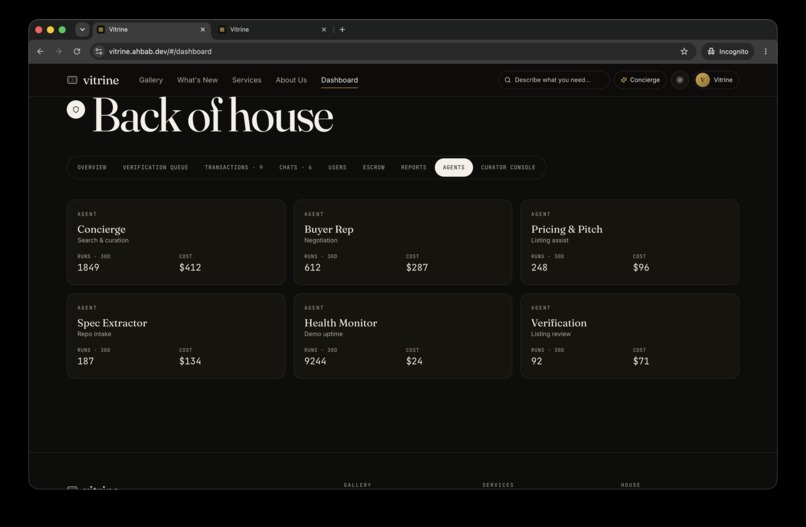
Task: Open the Gallery nav link
Action: tap(151, 80)
